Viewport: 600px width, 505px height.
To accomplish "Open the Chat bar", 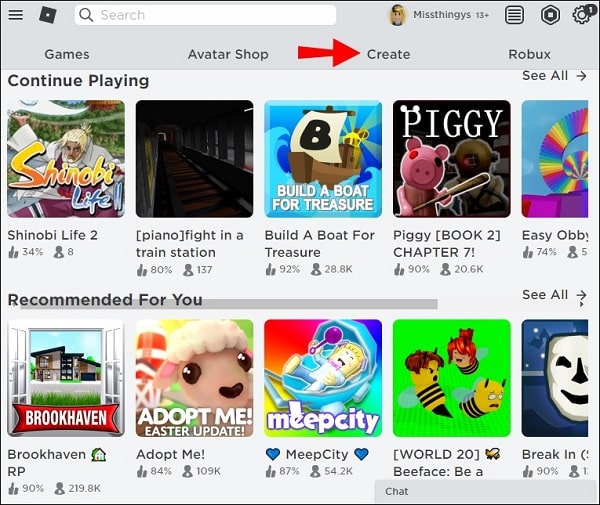I will click(x=487, y=492).
